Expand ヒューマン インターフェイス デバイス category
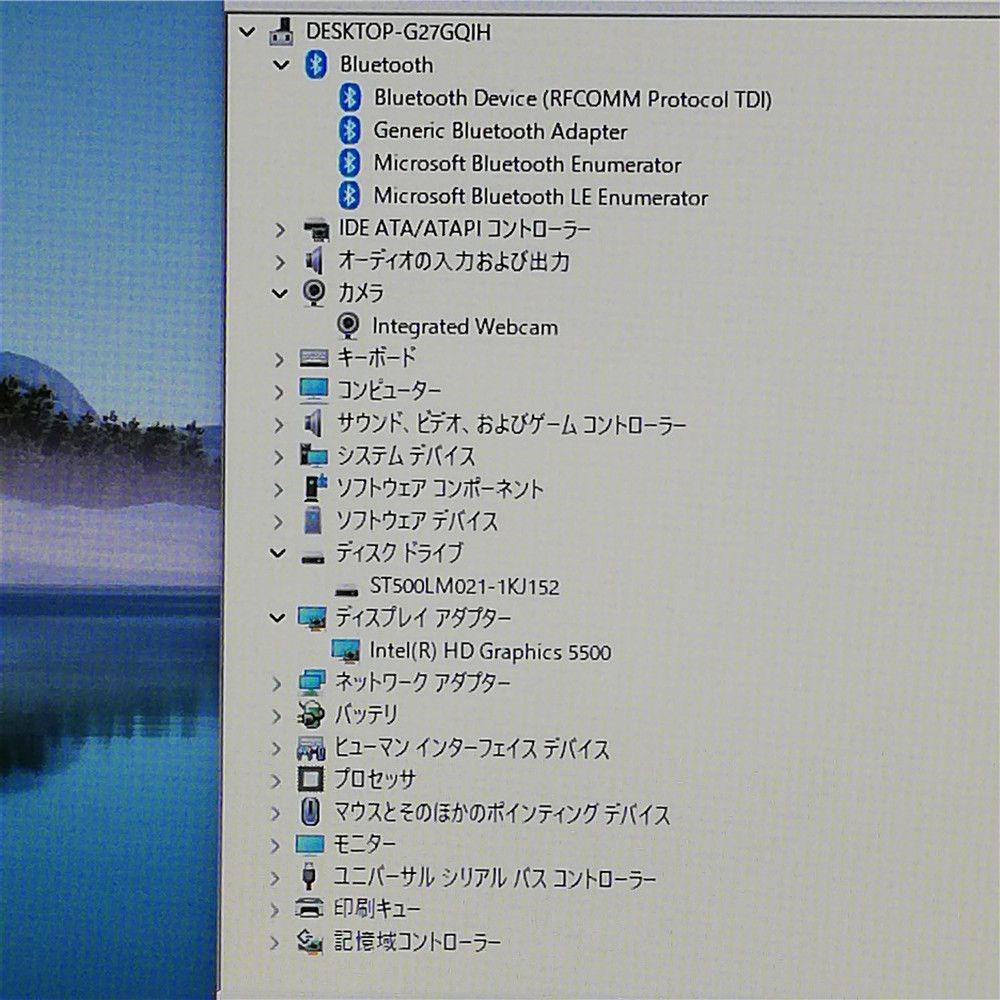This screenshot has width=1000, height=1000. [x=276, y=749]
